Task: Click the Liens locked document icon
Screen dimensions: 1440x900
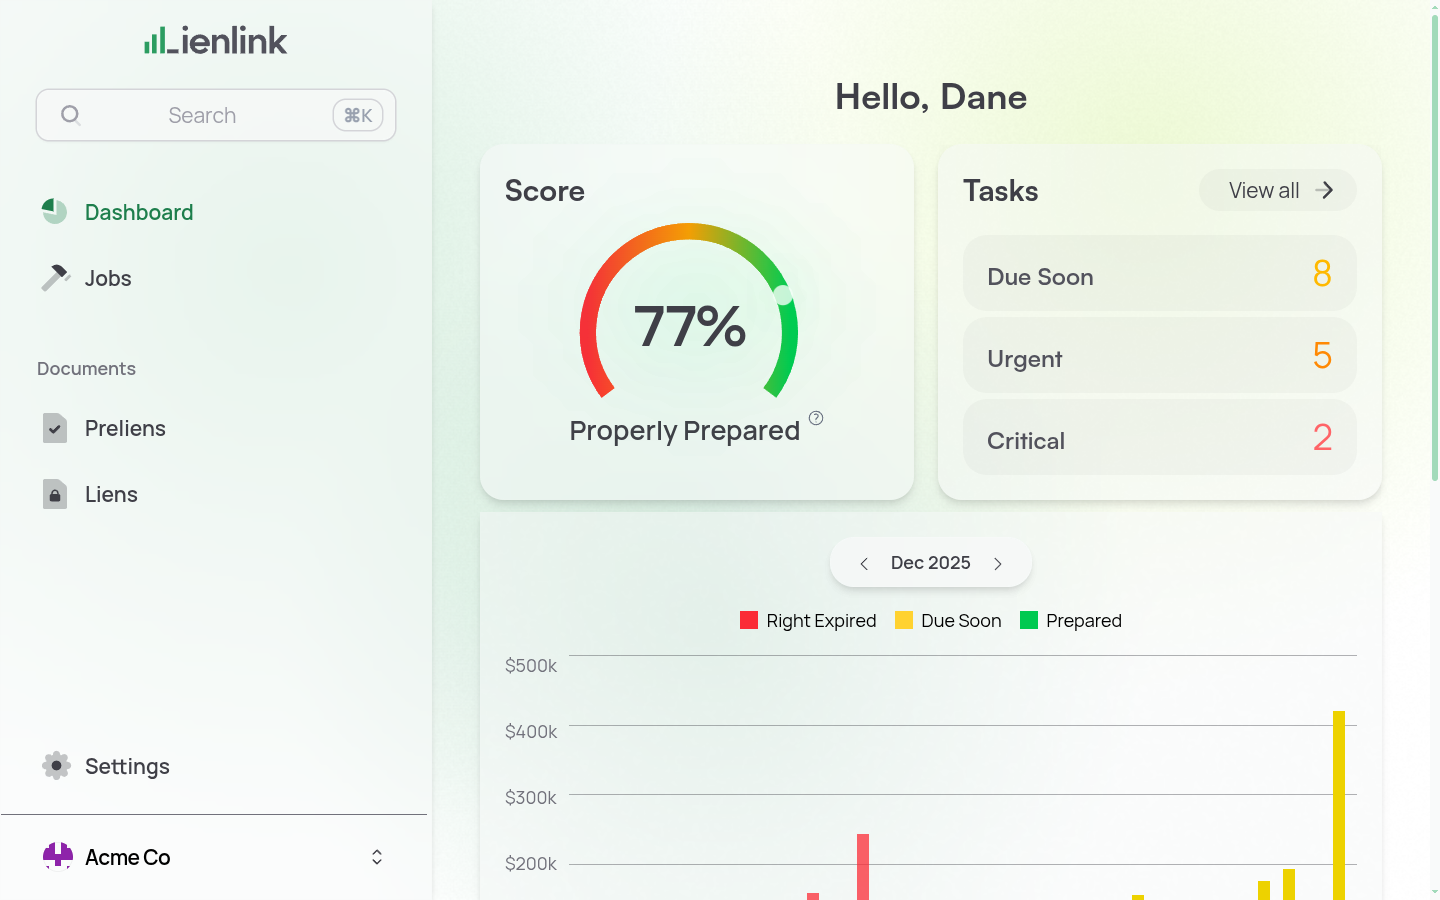Action: pos(54,494)
